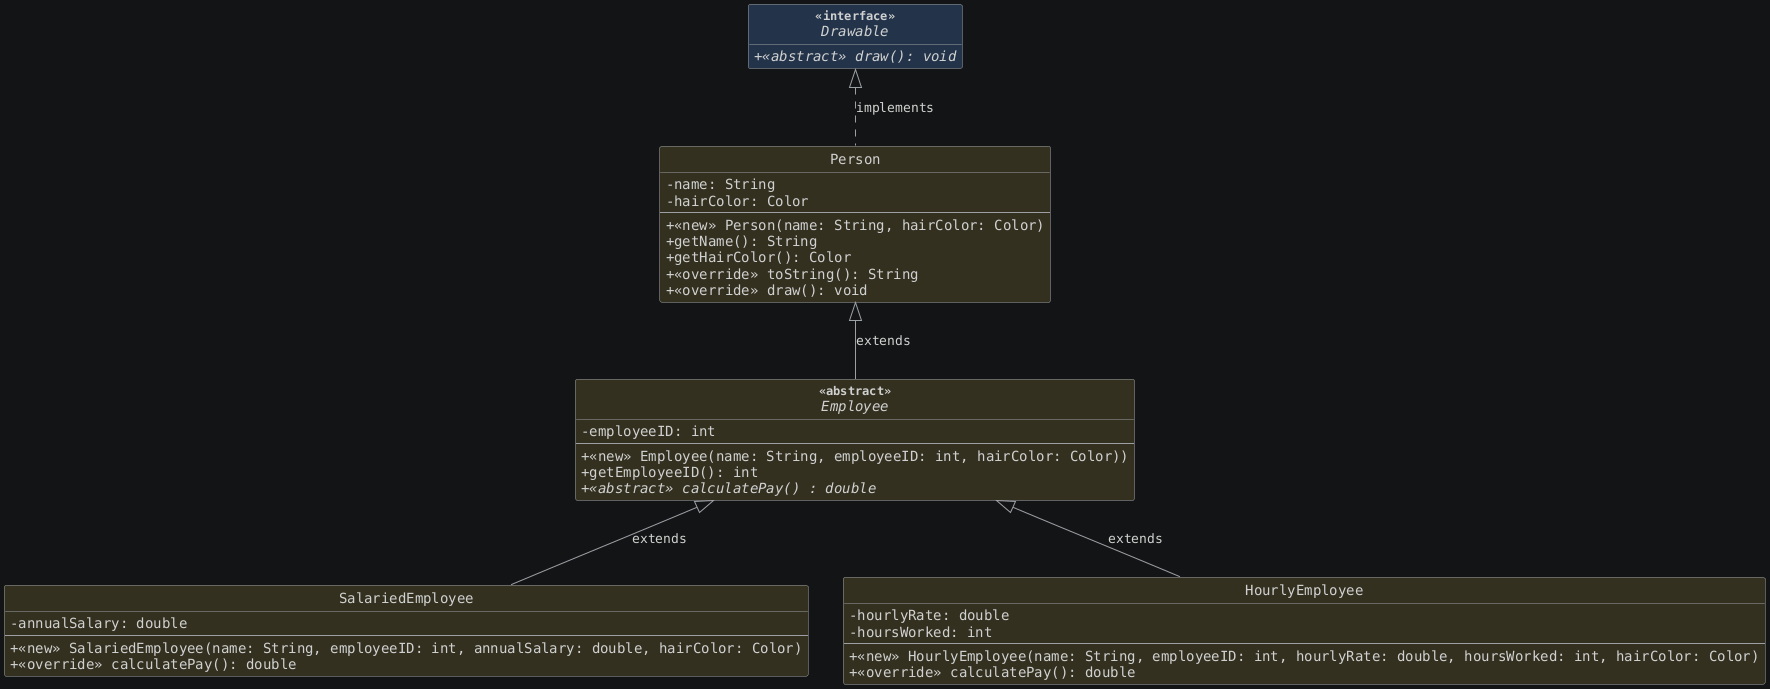The width and height of the screenshot is (1770, 689).
Task: Select the abstract calculatePay() : double method
Action: [729, 488]
